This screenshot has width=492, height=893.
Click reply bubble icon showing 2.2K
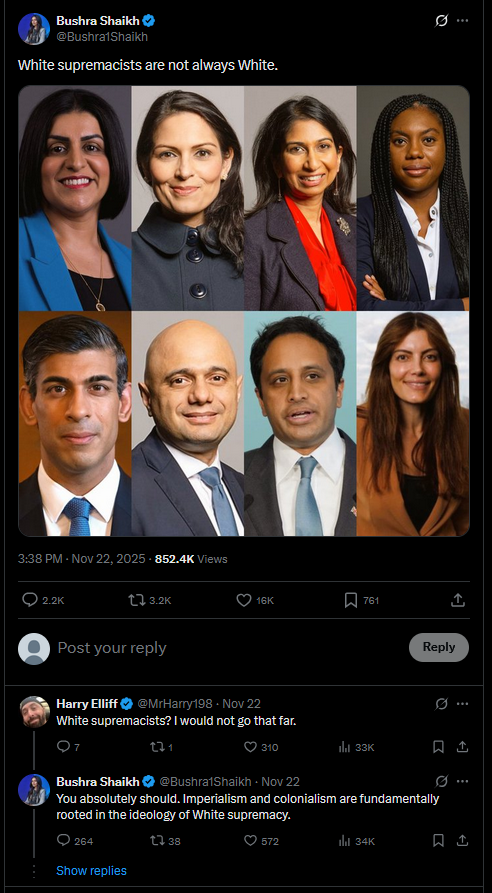pyautogui.click(x=30, y=600)
